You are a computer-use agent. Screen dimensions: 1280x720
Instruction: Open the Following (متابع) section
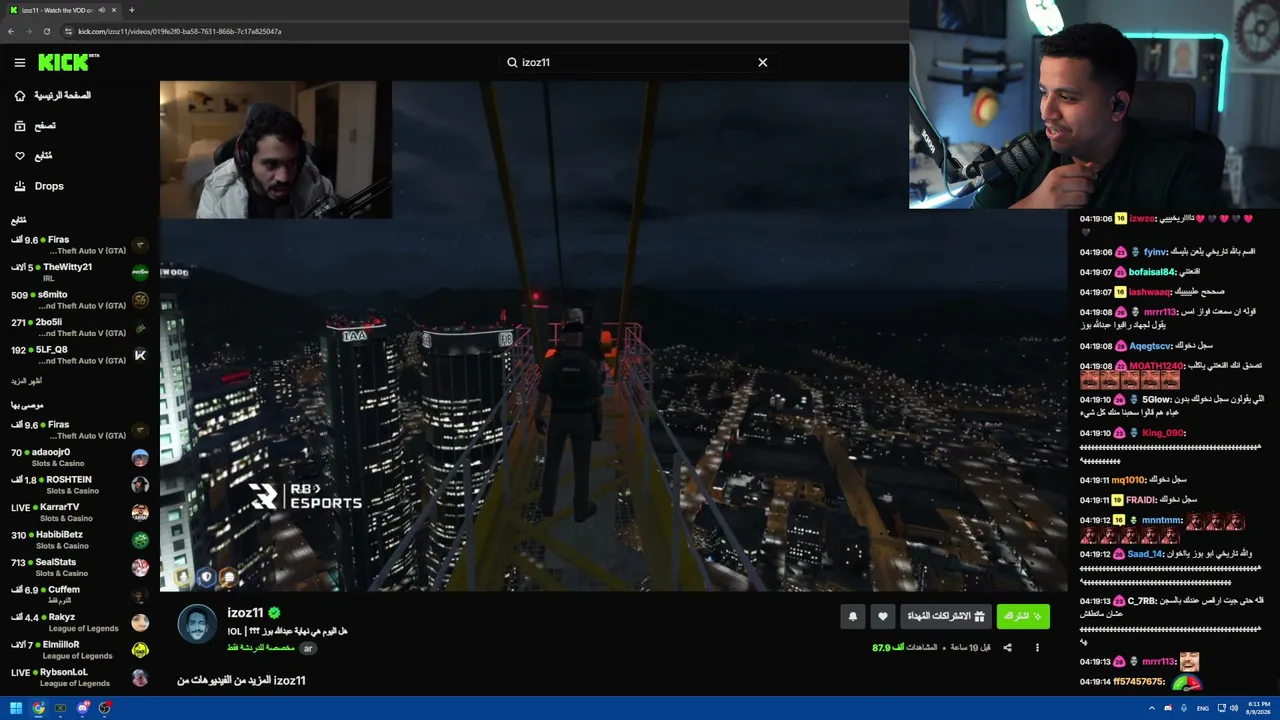(x=33, y=156)
